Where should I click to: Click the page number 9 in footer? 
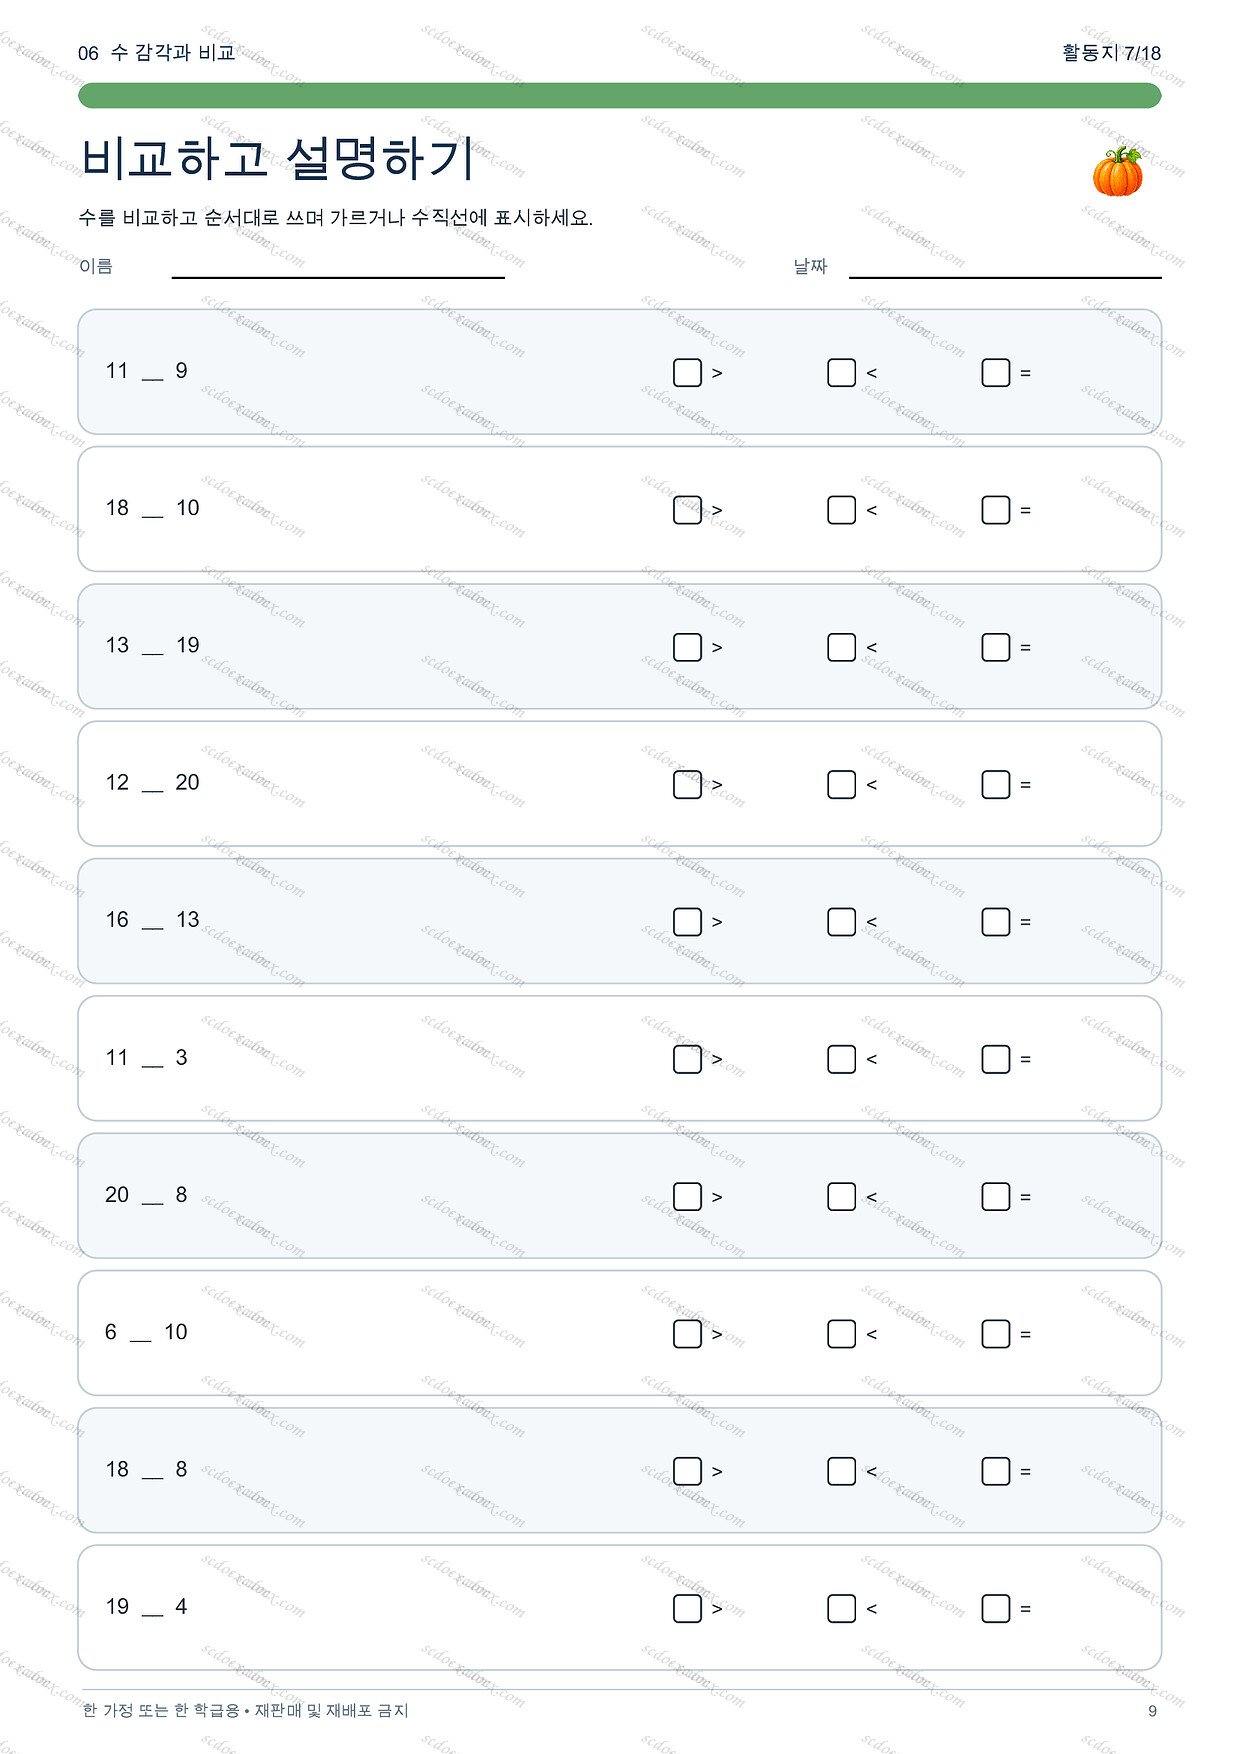[x=1152, y=1711]
